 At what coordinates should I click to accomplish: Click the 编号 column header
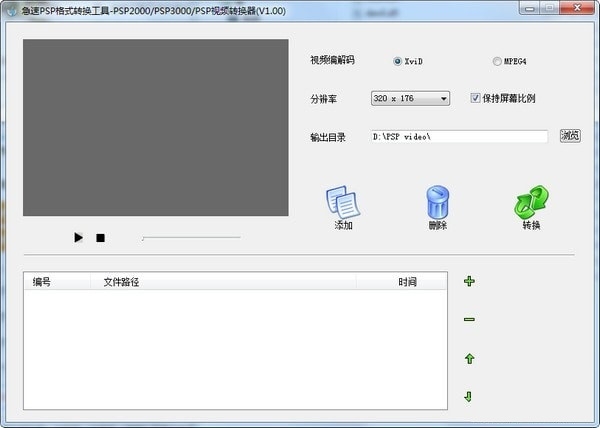[x=57, y=282]
